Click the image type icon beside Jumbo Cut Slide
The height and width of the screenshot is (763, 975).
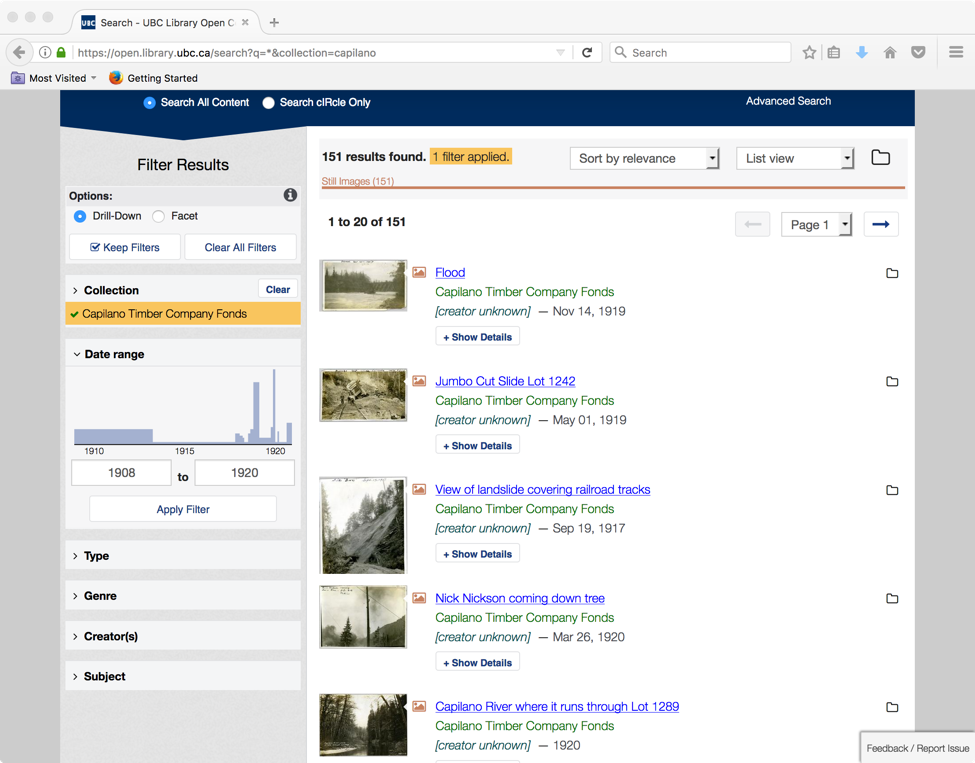pyautogui.click(x=419, y=381)
